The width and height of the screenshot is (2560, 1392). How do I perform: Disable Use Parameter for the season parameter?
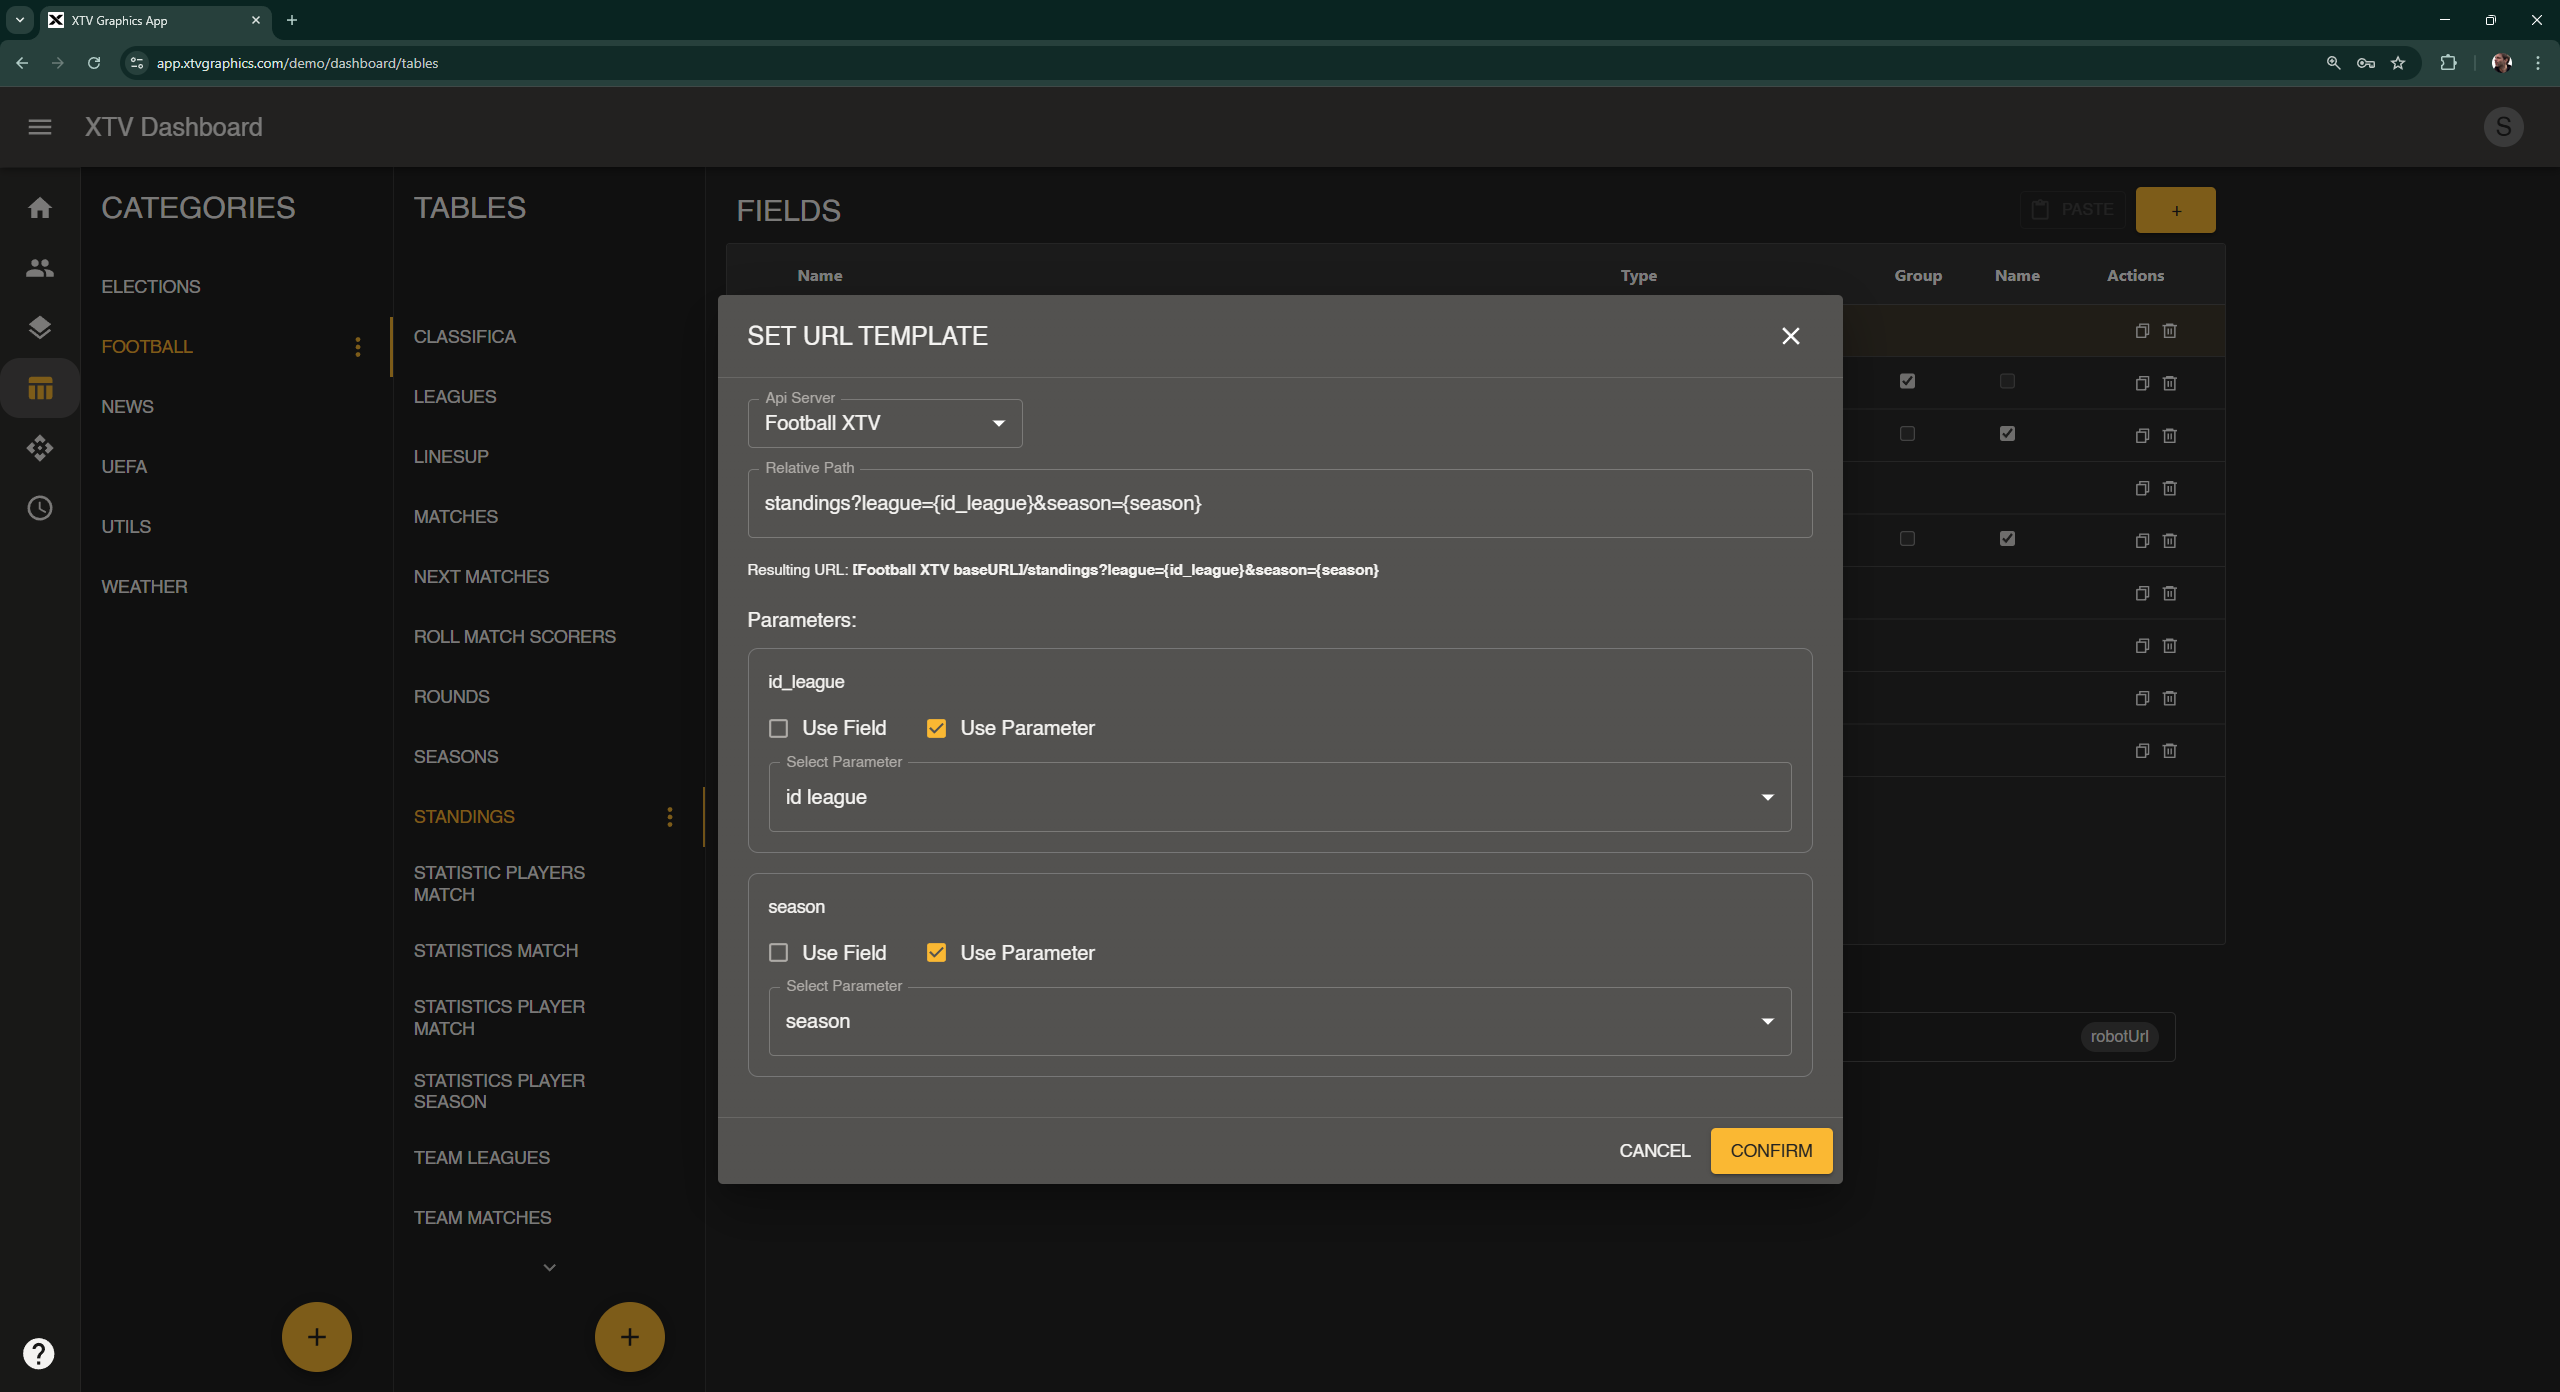(936, 952)
